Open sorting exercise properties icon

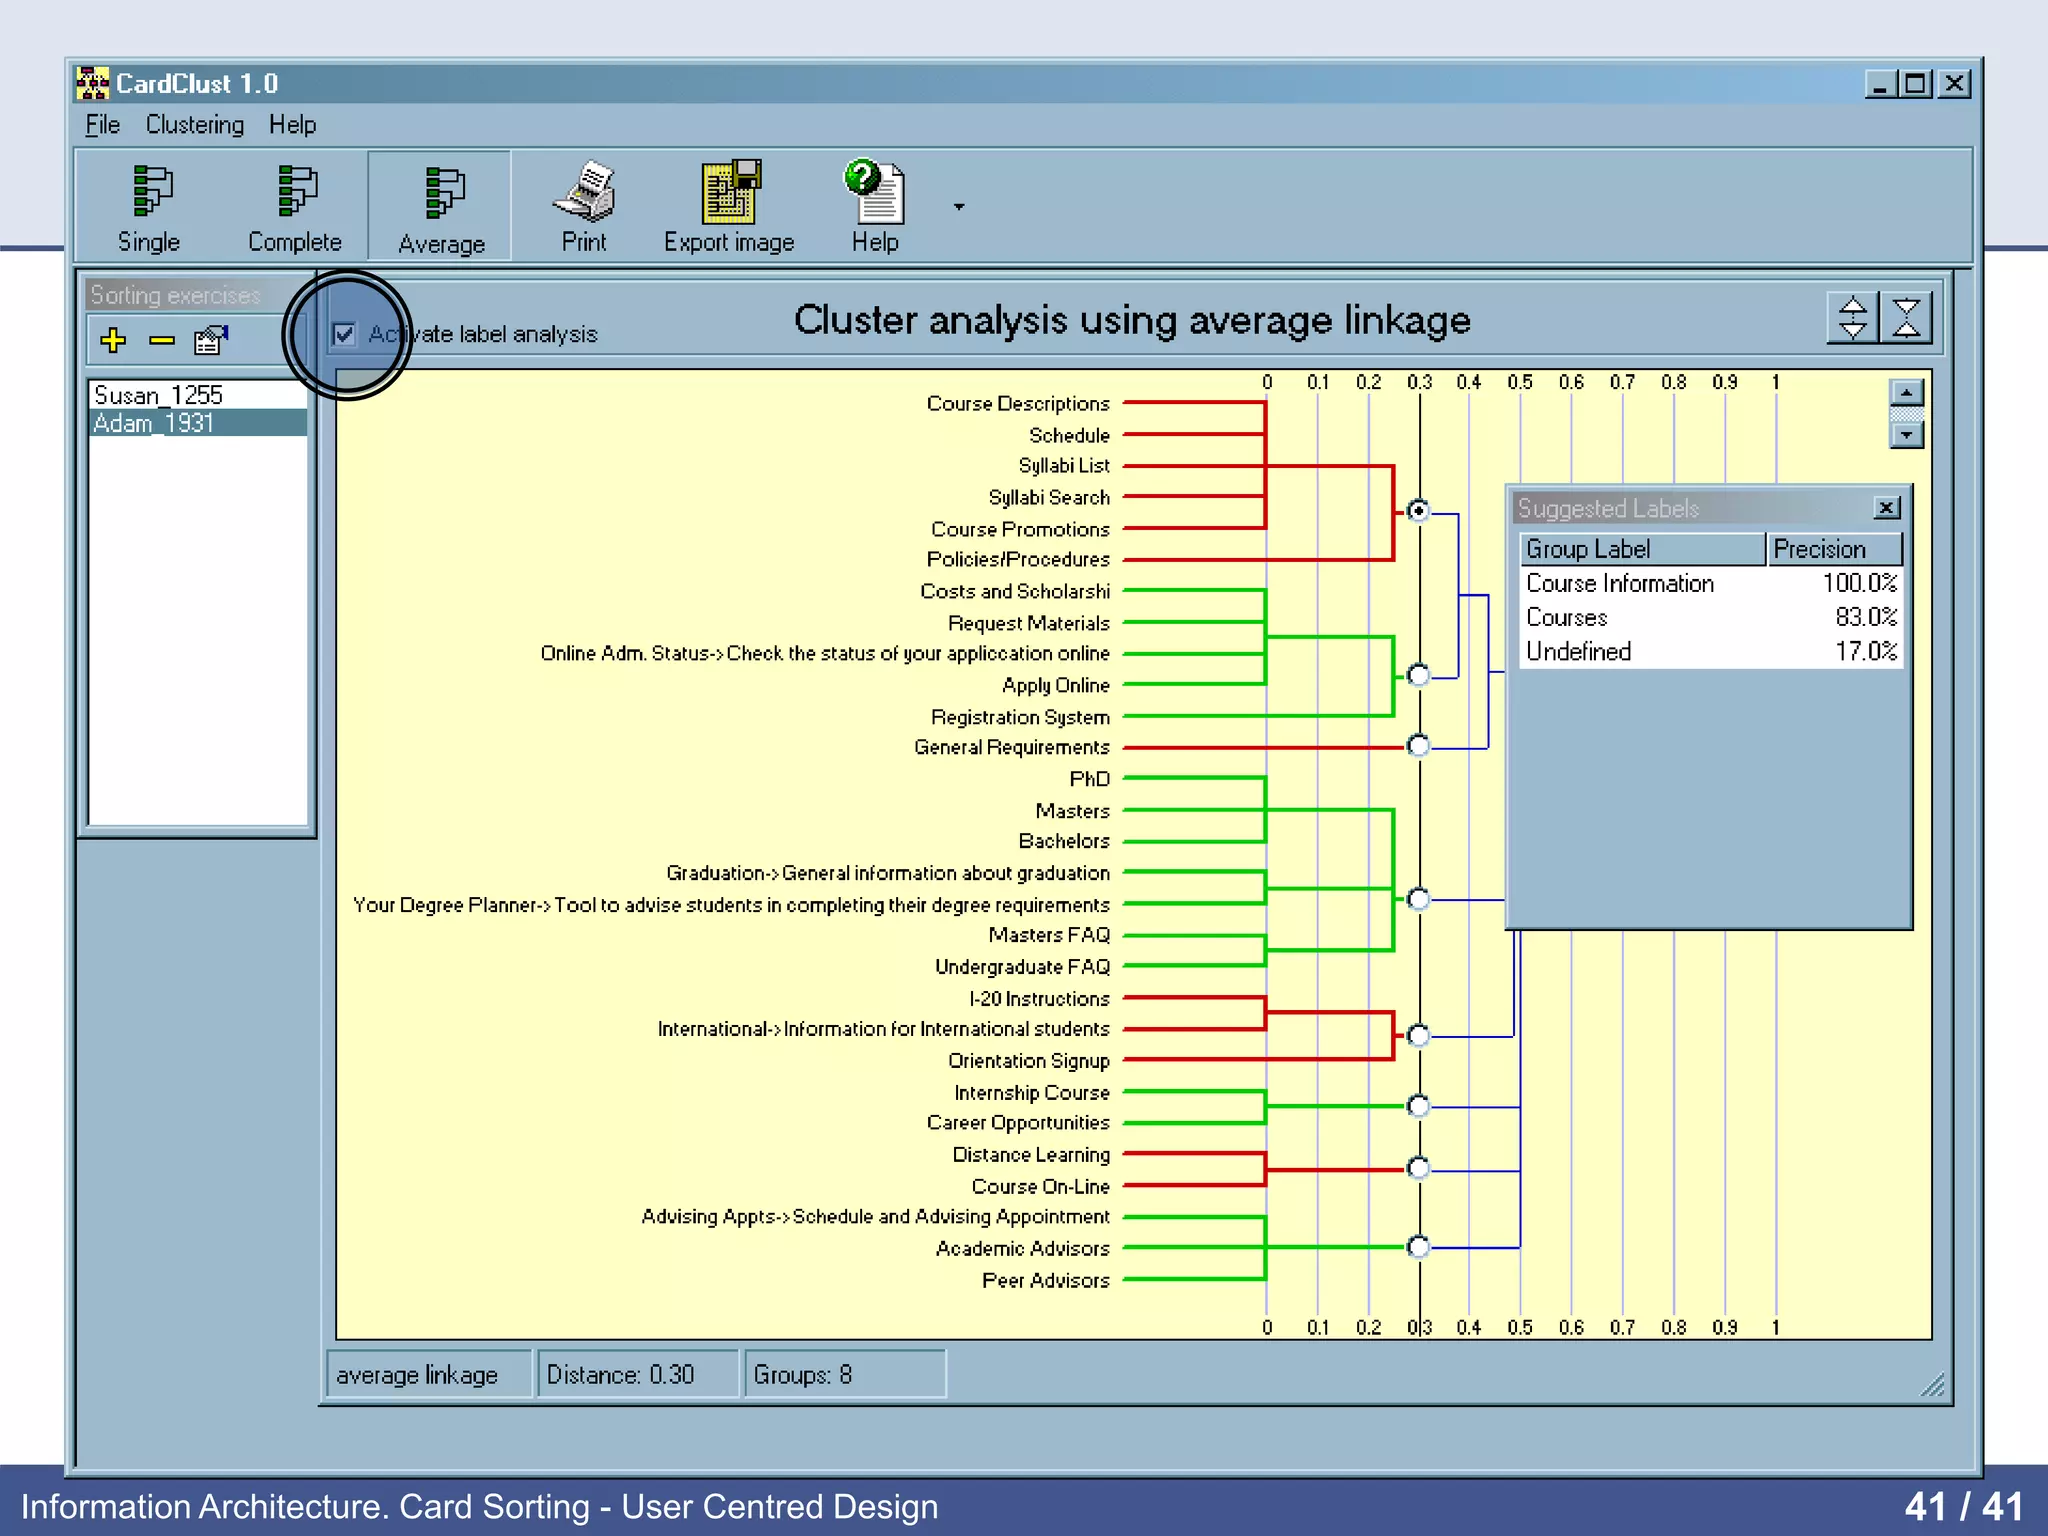pyautogui.click(x=211, y=341)
